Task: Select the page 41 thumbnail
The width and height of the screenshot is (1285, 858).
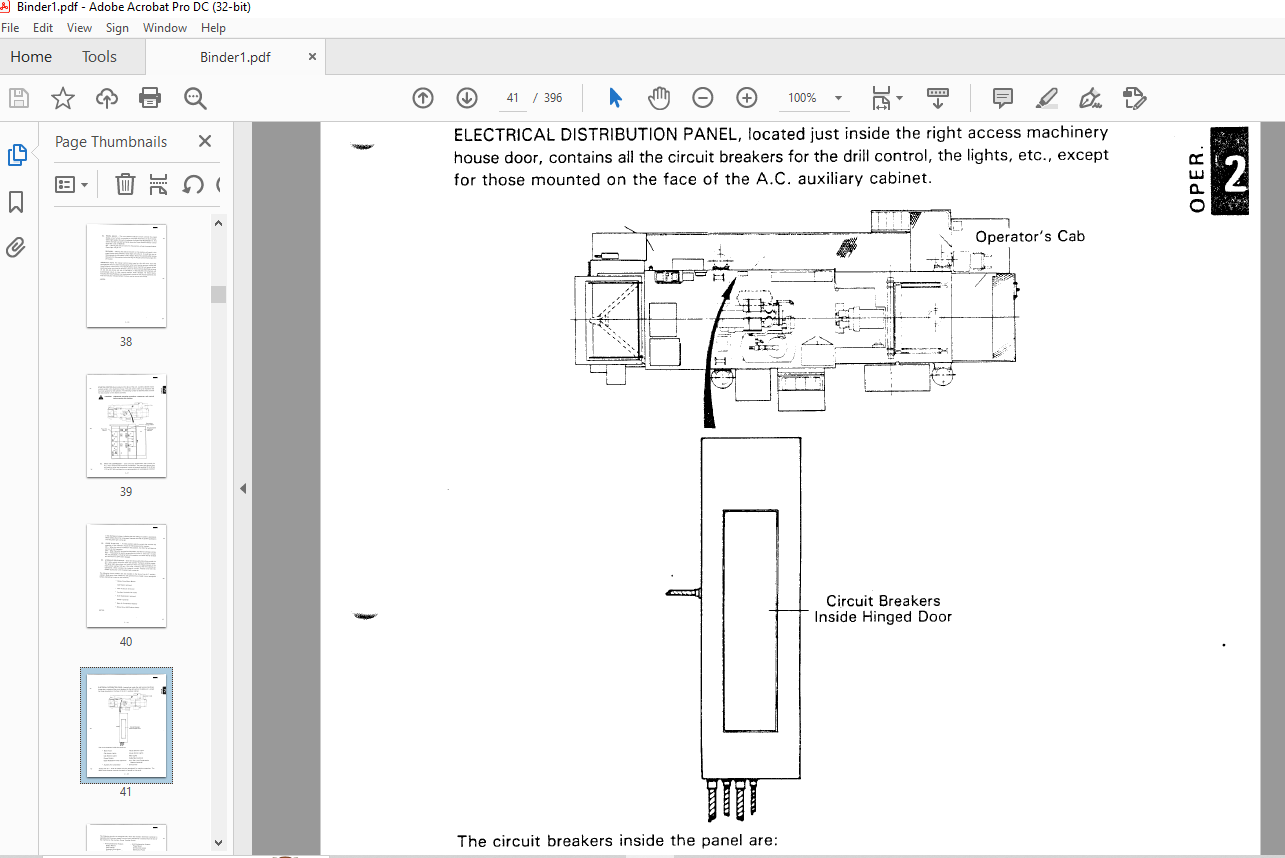Action: [126, 726]
